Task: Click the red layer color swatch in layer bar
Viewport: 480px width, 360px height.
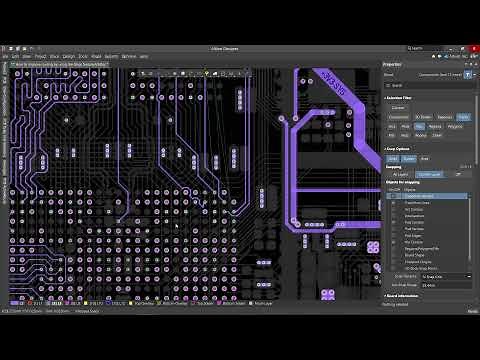Action: pos(30,303)
